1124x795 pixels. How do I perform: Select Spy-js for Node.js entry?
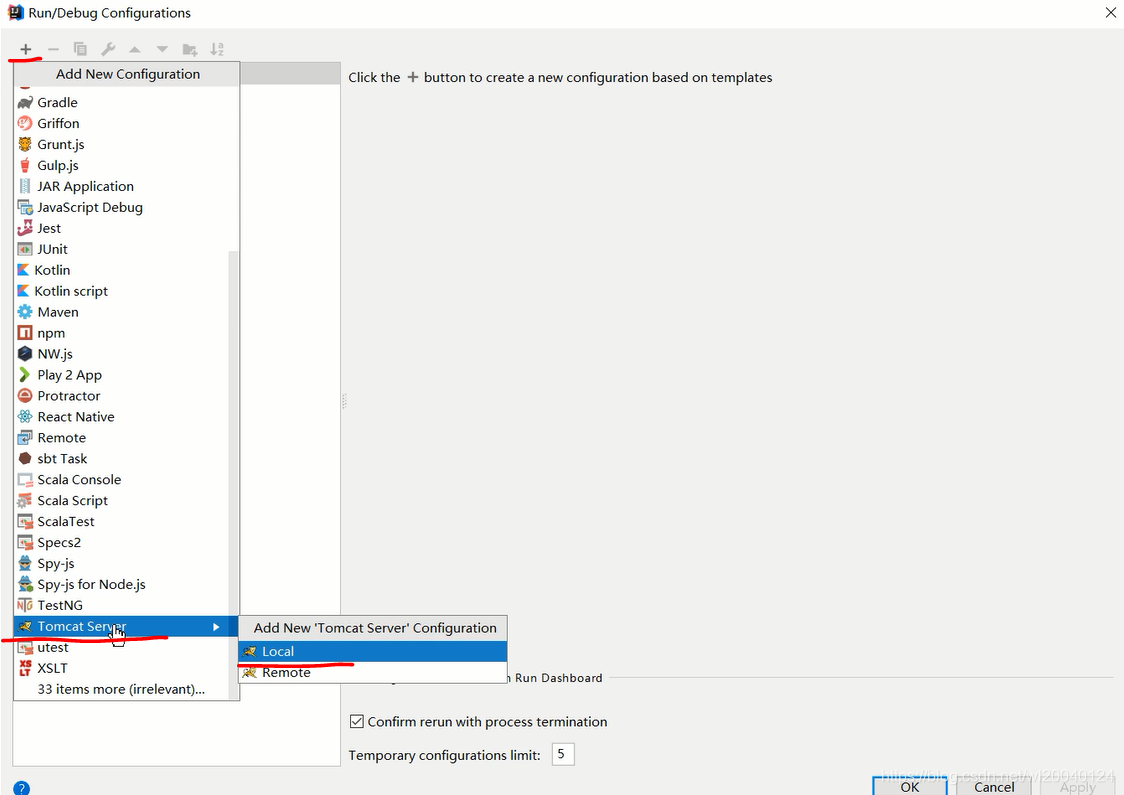pyautogui.click(x=122, y=584)
